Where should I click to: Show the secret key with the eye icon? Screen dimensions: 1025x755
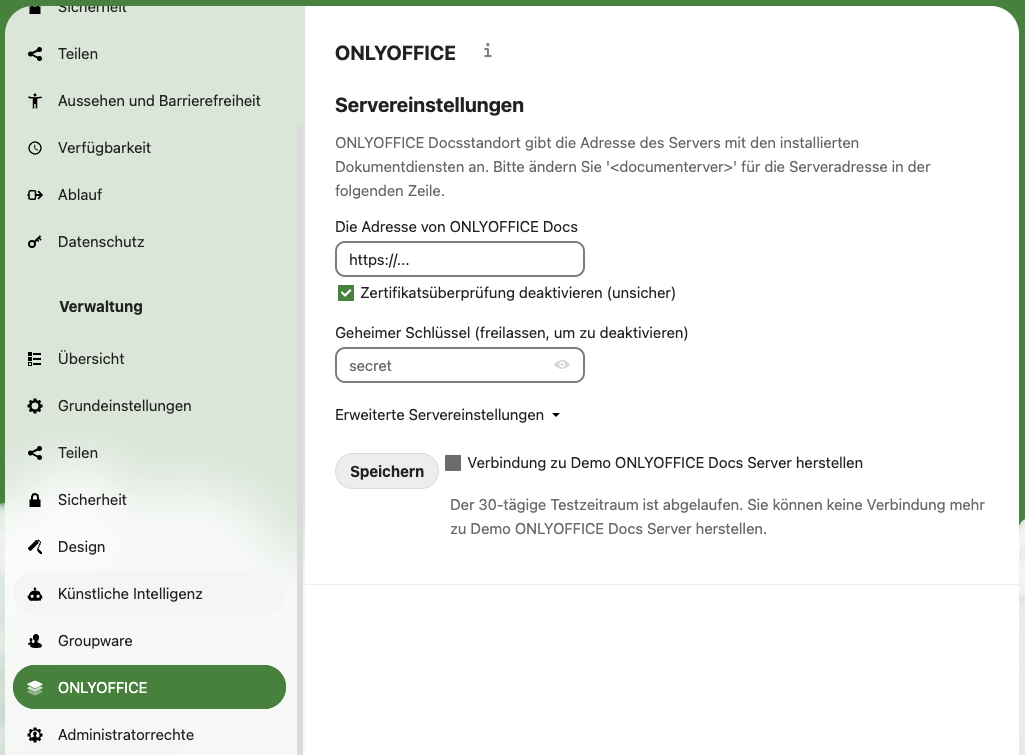tap(562, 365)
